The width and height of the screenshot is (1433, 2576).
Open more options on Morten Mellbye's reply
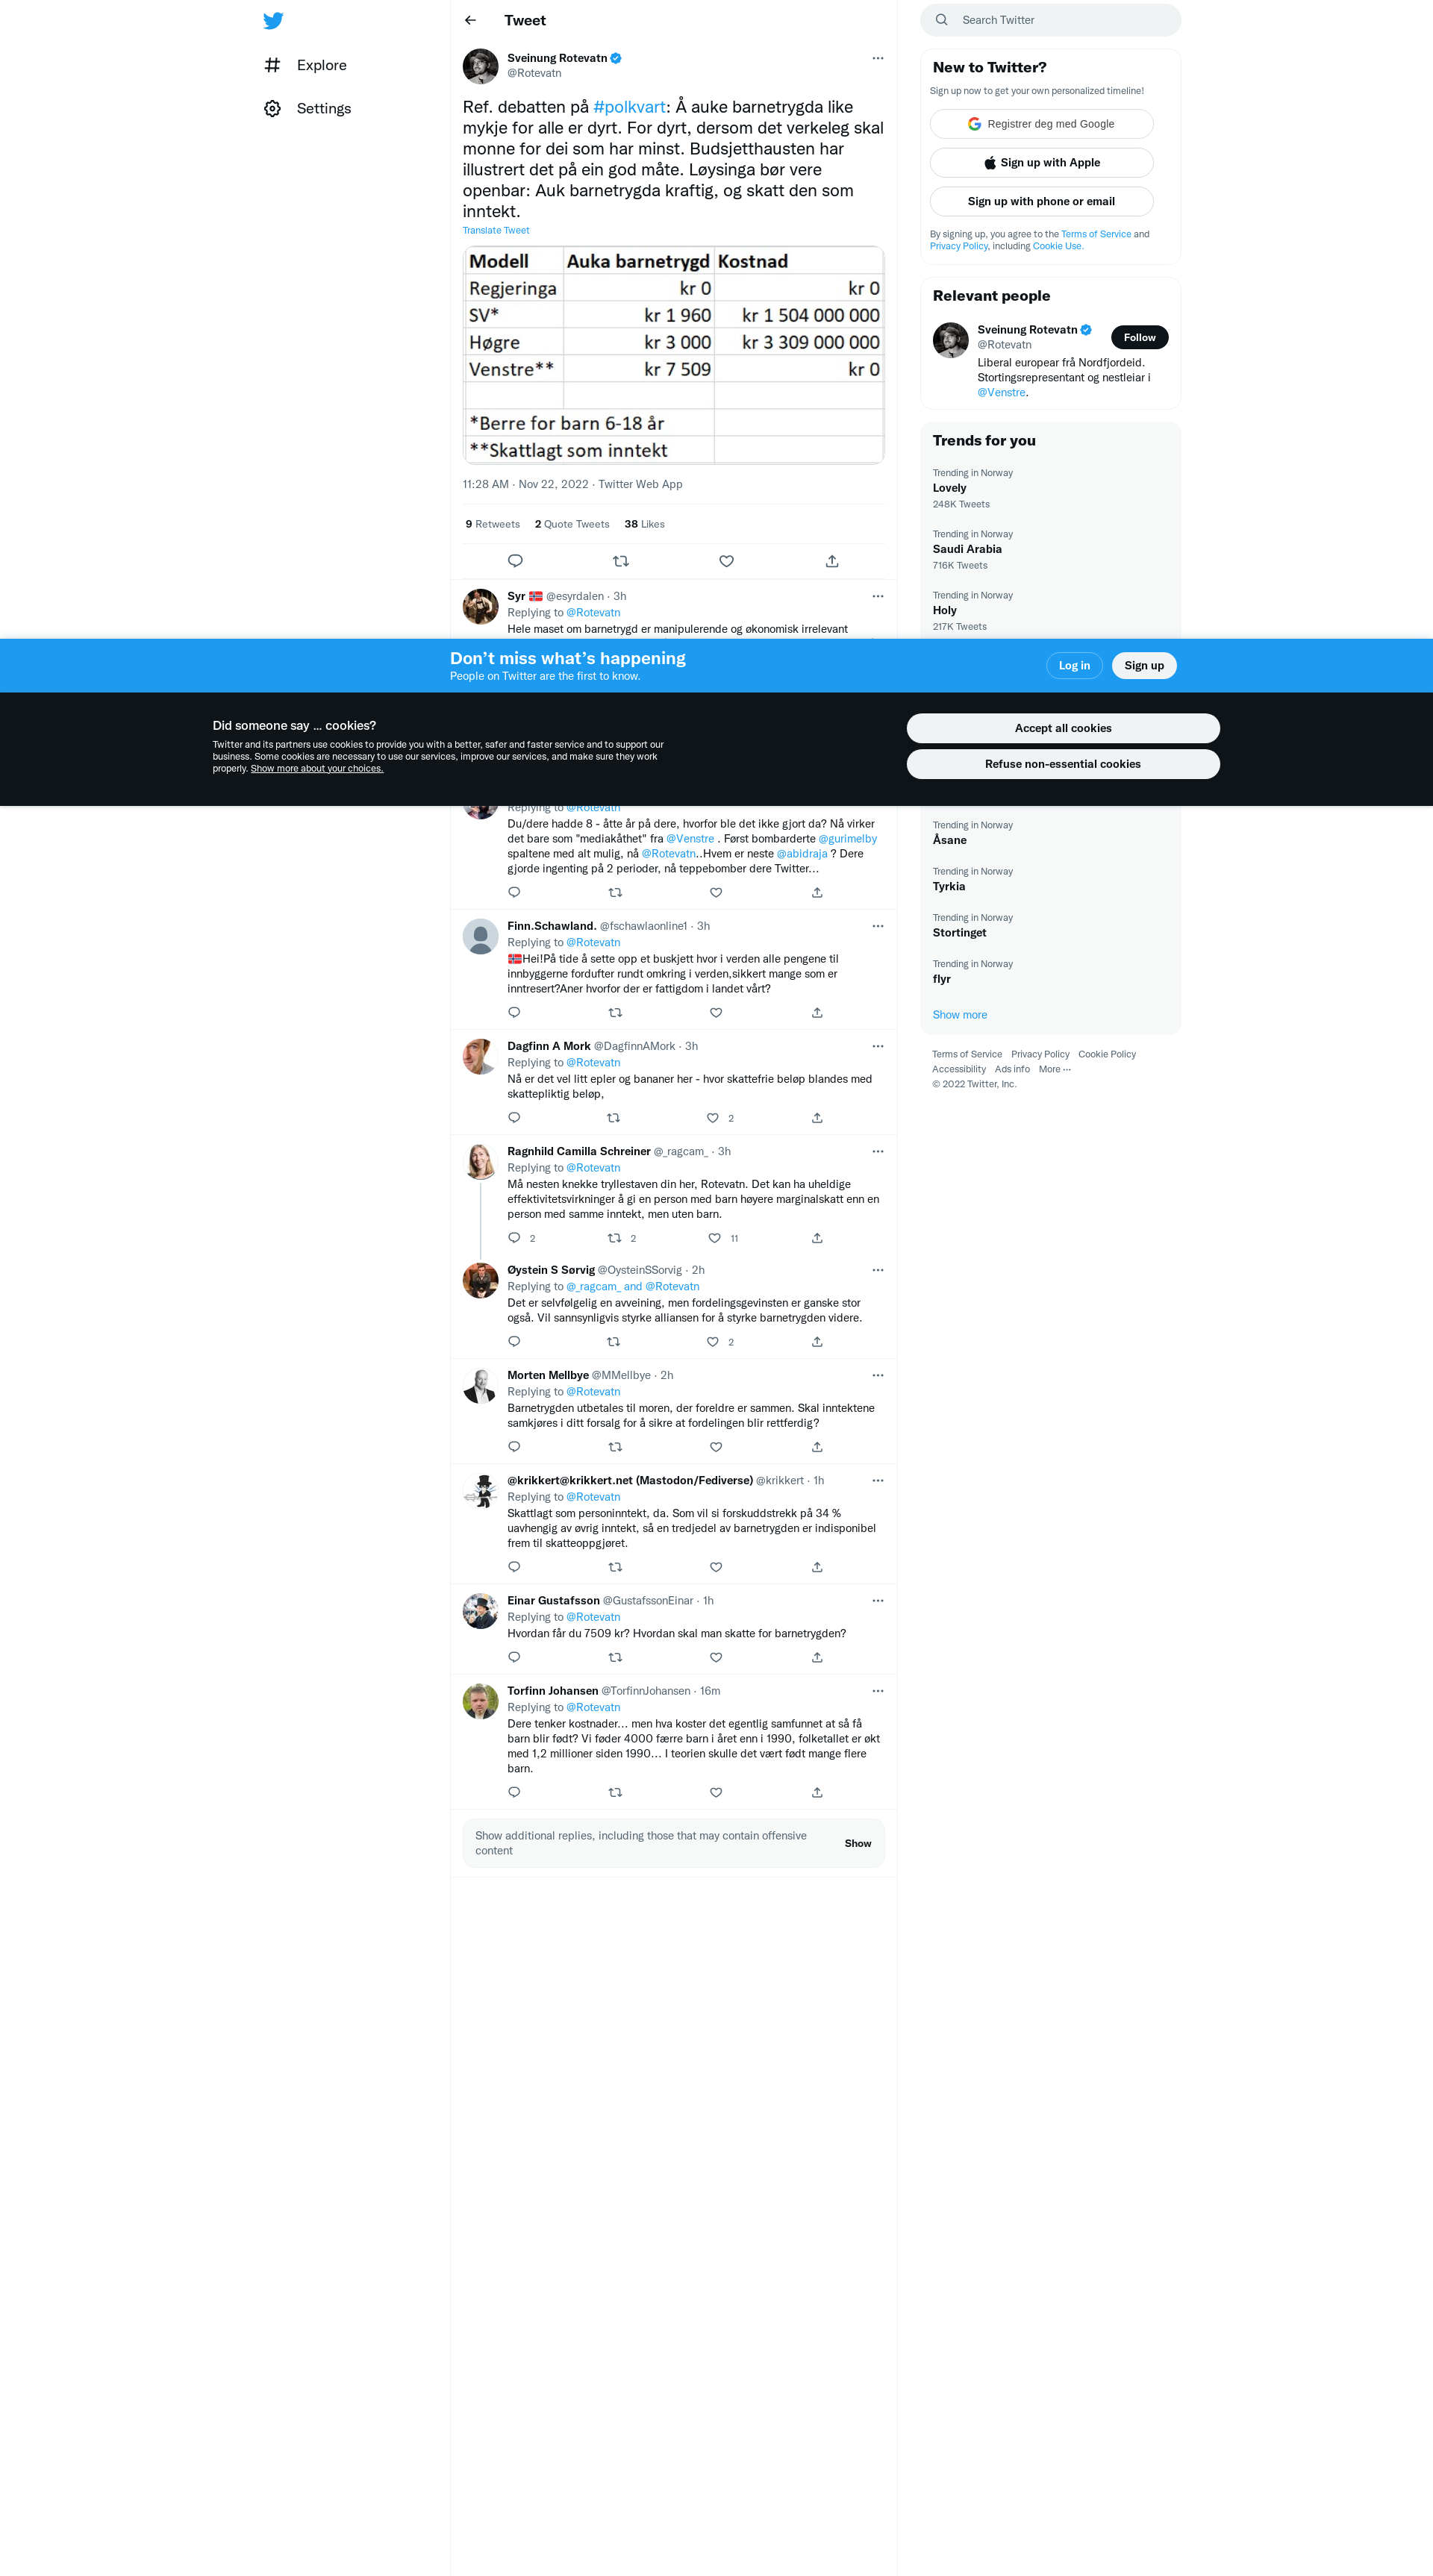point(877,1375)
